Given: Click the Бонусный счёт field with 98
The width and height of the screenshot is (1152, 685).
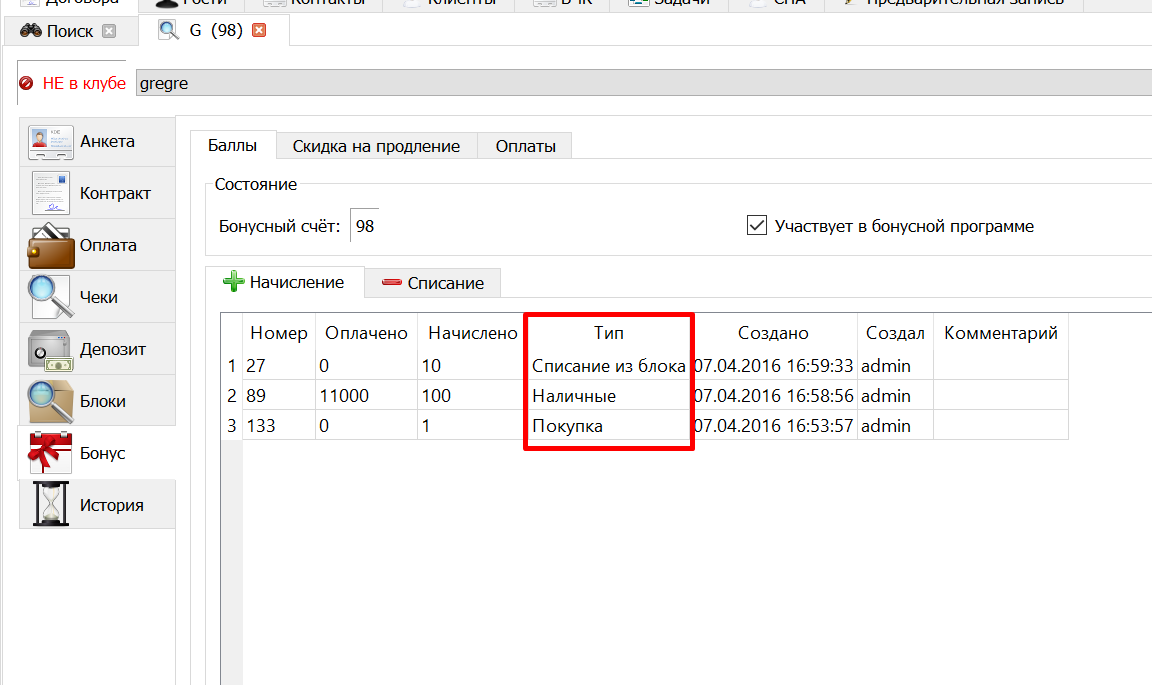Looking at the screenshot, I should click(x=364, y=226).
